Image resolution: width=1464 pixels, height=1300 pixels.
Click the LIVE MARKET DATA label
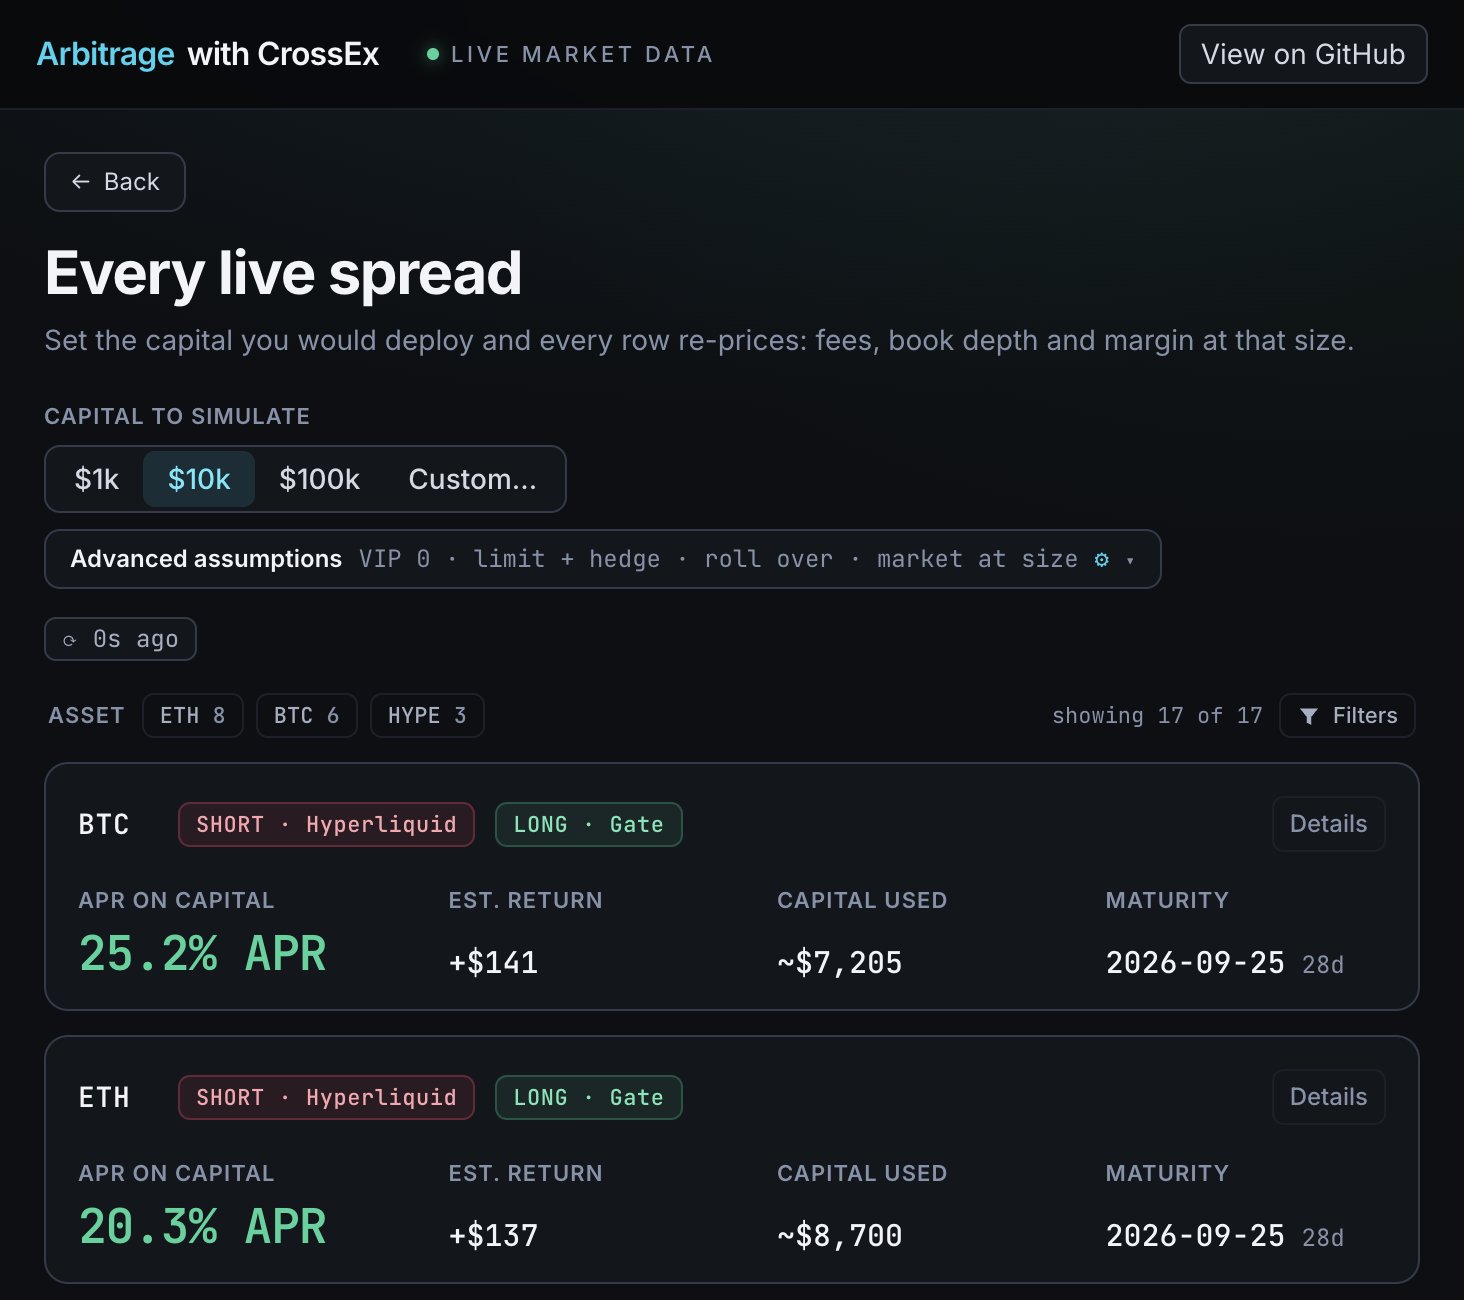click(x=582, y=54)
